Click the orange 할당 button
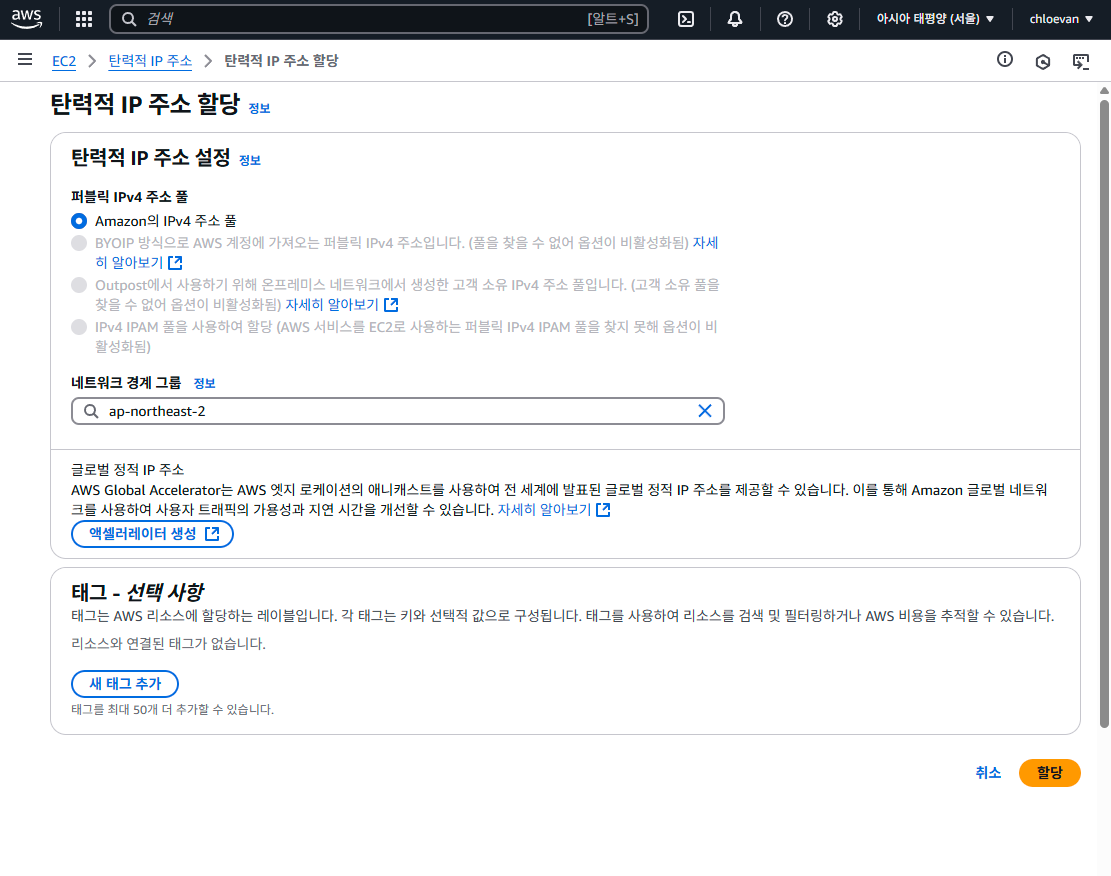This screenshot has height=876, width=1111. (1049, 773)
